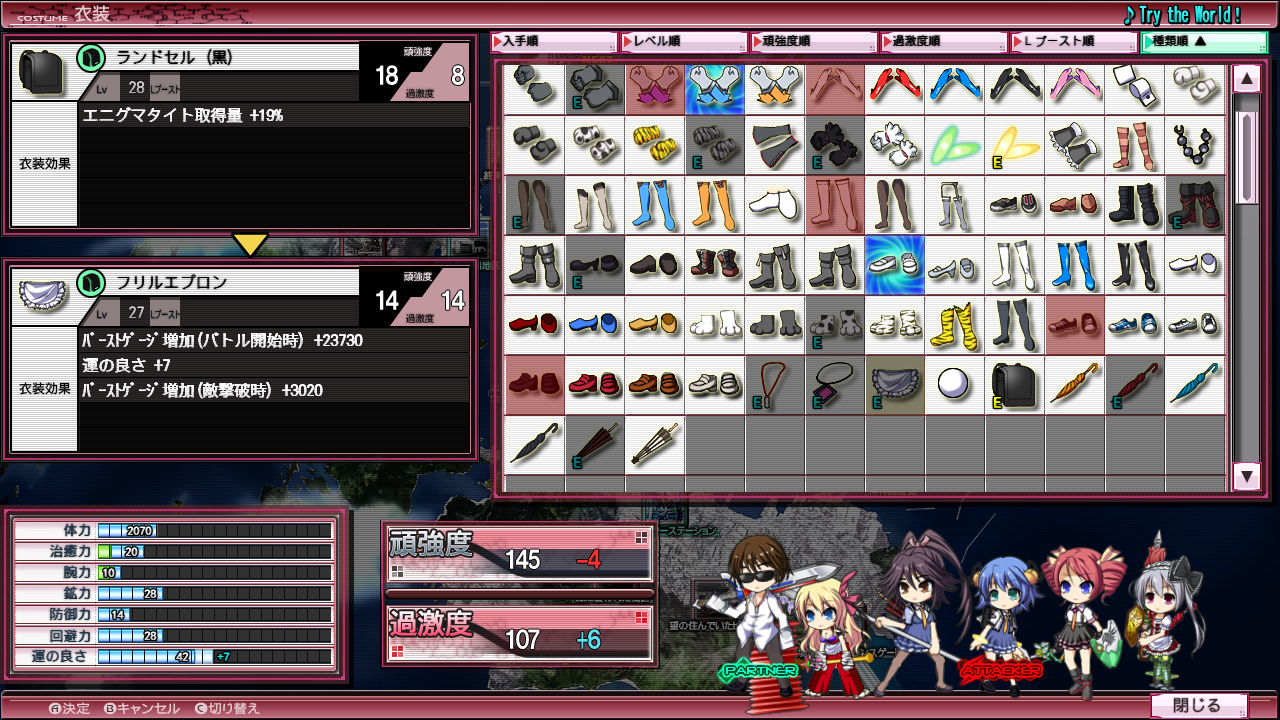The width and height of the screenshot is (1280, 720).
Task: Select the teal umbrella item
Action: pos(1195,385)
